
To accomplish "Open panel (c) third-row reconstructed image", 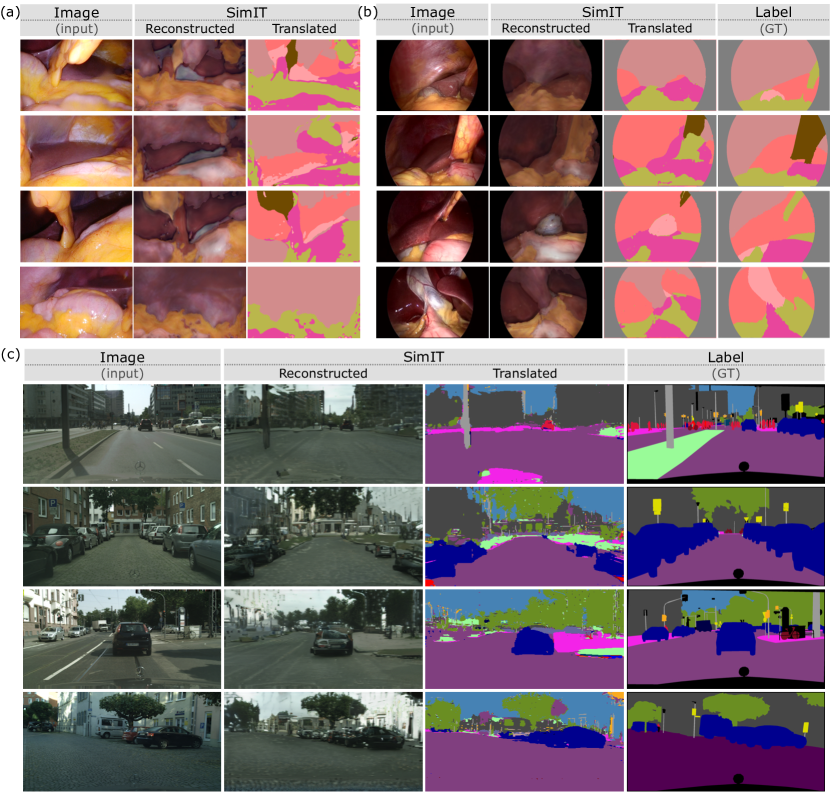I will click(323, 639).
